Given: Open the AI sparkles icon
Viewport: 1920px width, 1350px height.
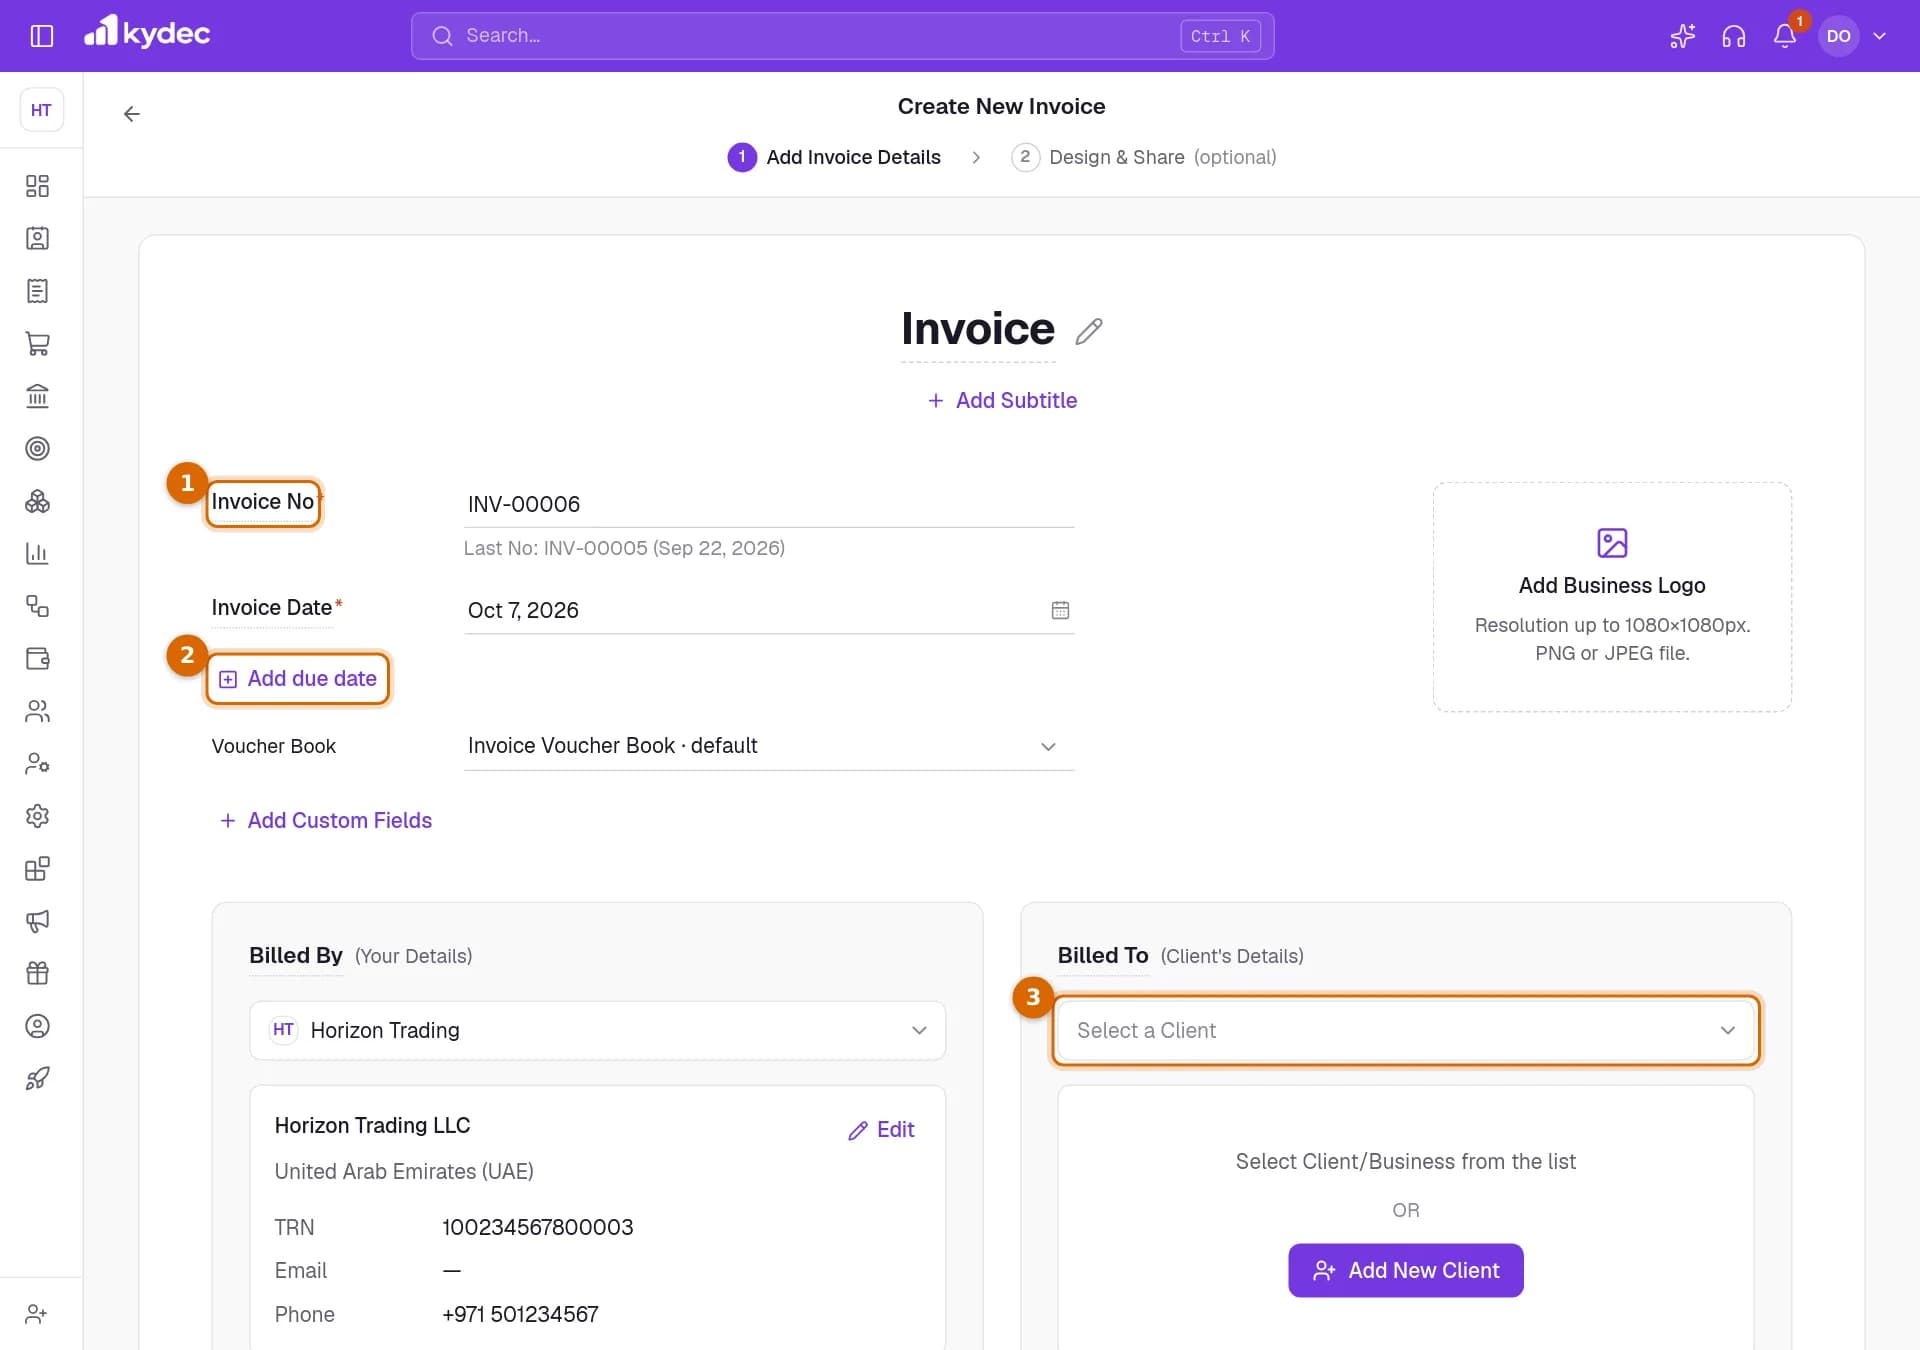Looking at the screenshot, I should click(1682, 36).
